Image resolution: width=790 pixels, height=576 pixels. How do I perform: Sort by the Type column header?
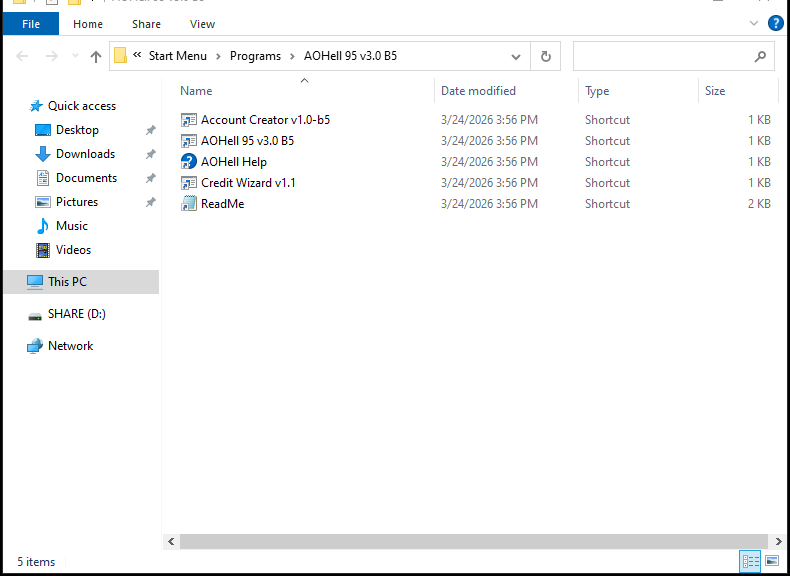click(597, 91)
